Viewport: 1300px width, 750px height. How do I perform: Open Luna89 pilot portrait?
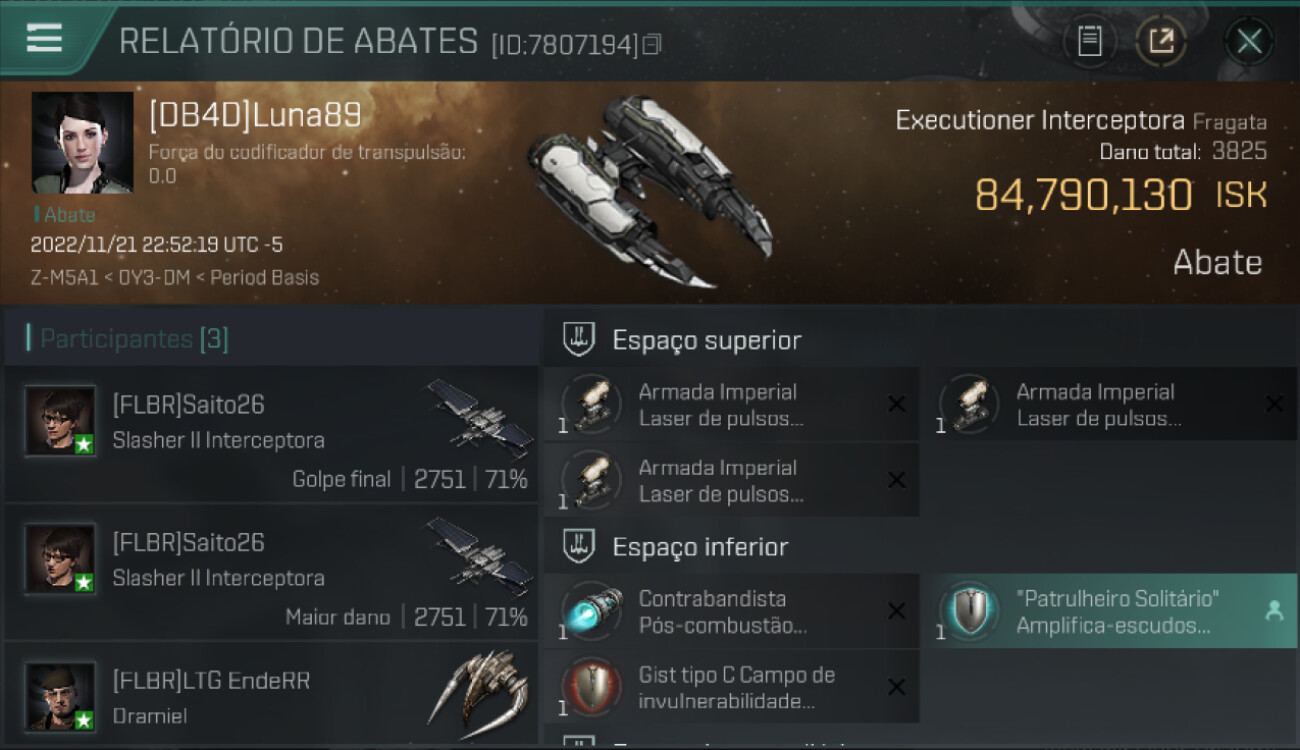(x=82, y=142)
